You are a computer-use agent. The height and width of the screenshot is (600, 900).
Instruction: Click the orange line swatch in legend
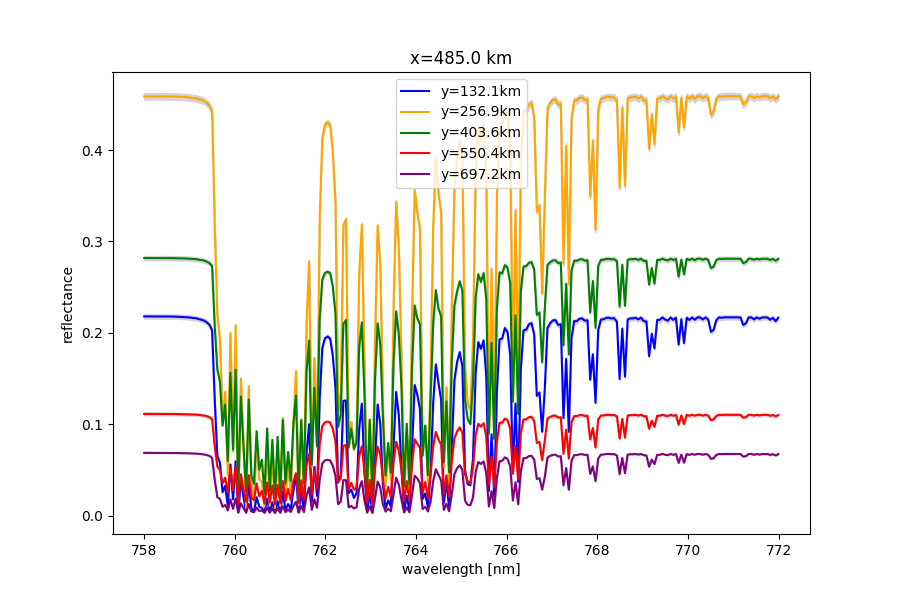click(418, 111)
